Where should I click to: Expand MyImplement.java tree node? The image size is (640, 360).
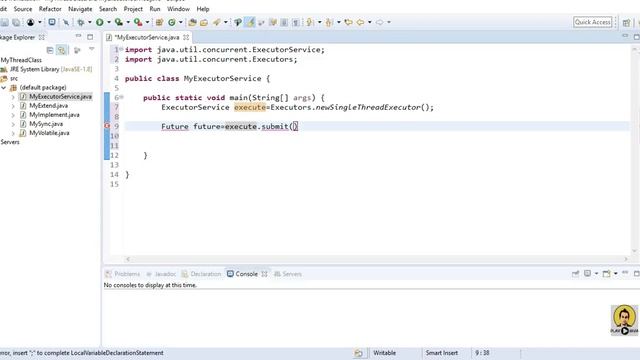(13, 115)
